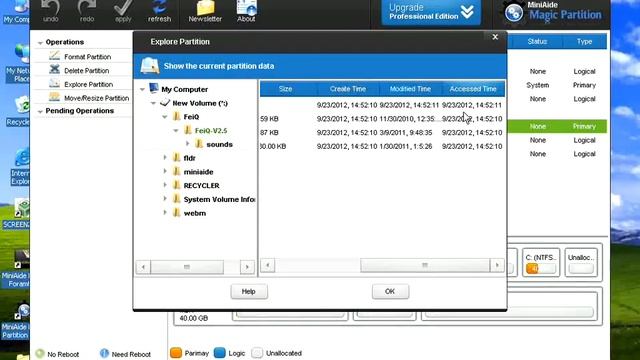Expand the sounds folder node
This screenshot has width=640, height=360.
coord(187,144)
